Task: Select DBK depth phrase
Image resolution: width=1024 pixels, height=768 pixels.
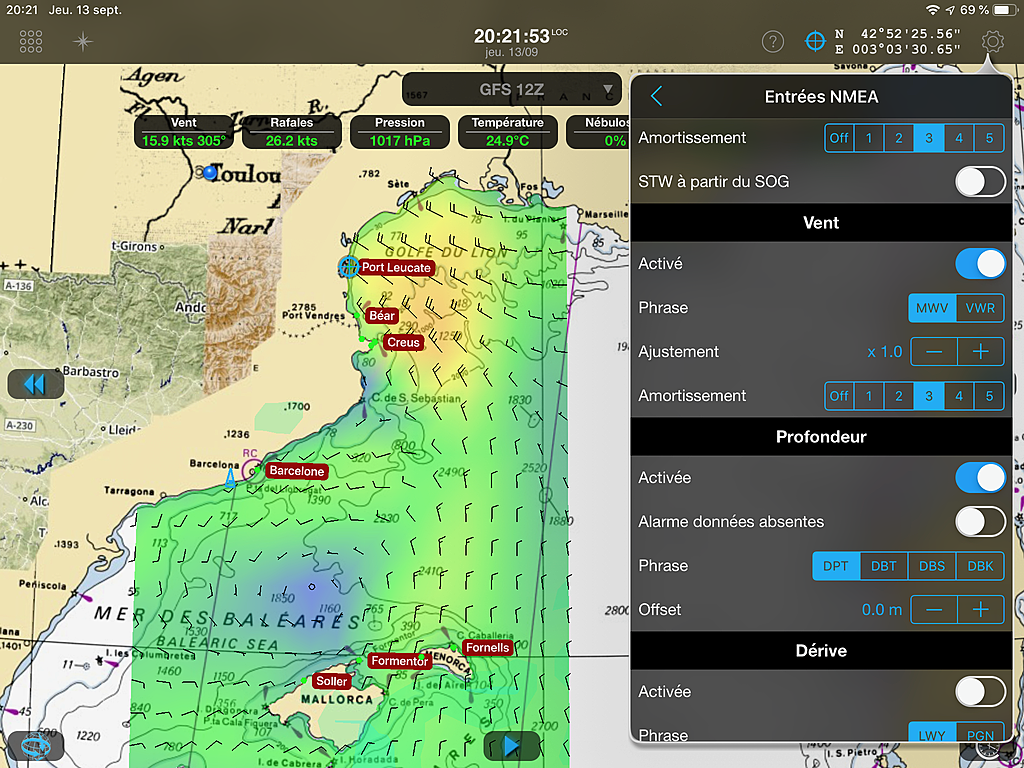Action: tap(980, 566)
